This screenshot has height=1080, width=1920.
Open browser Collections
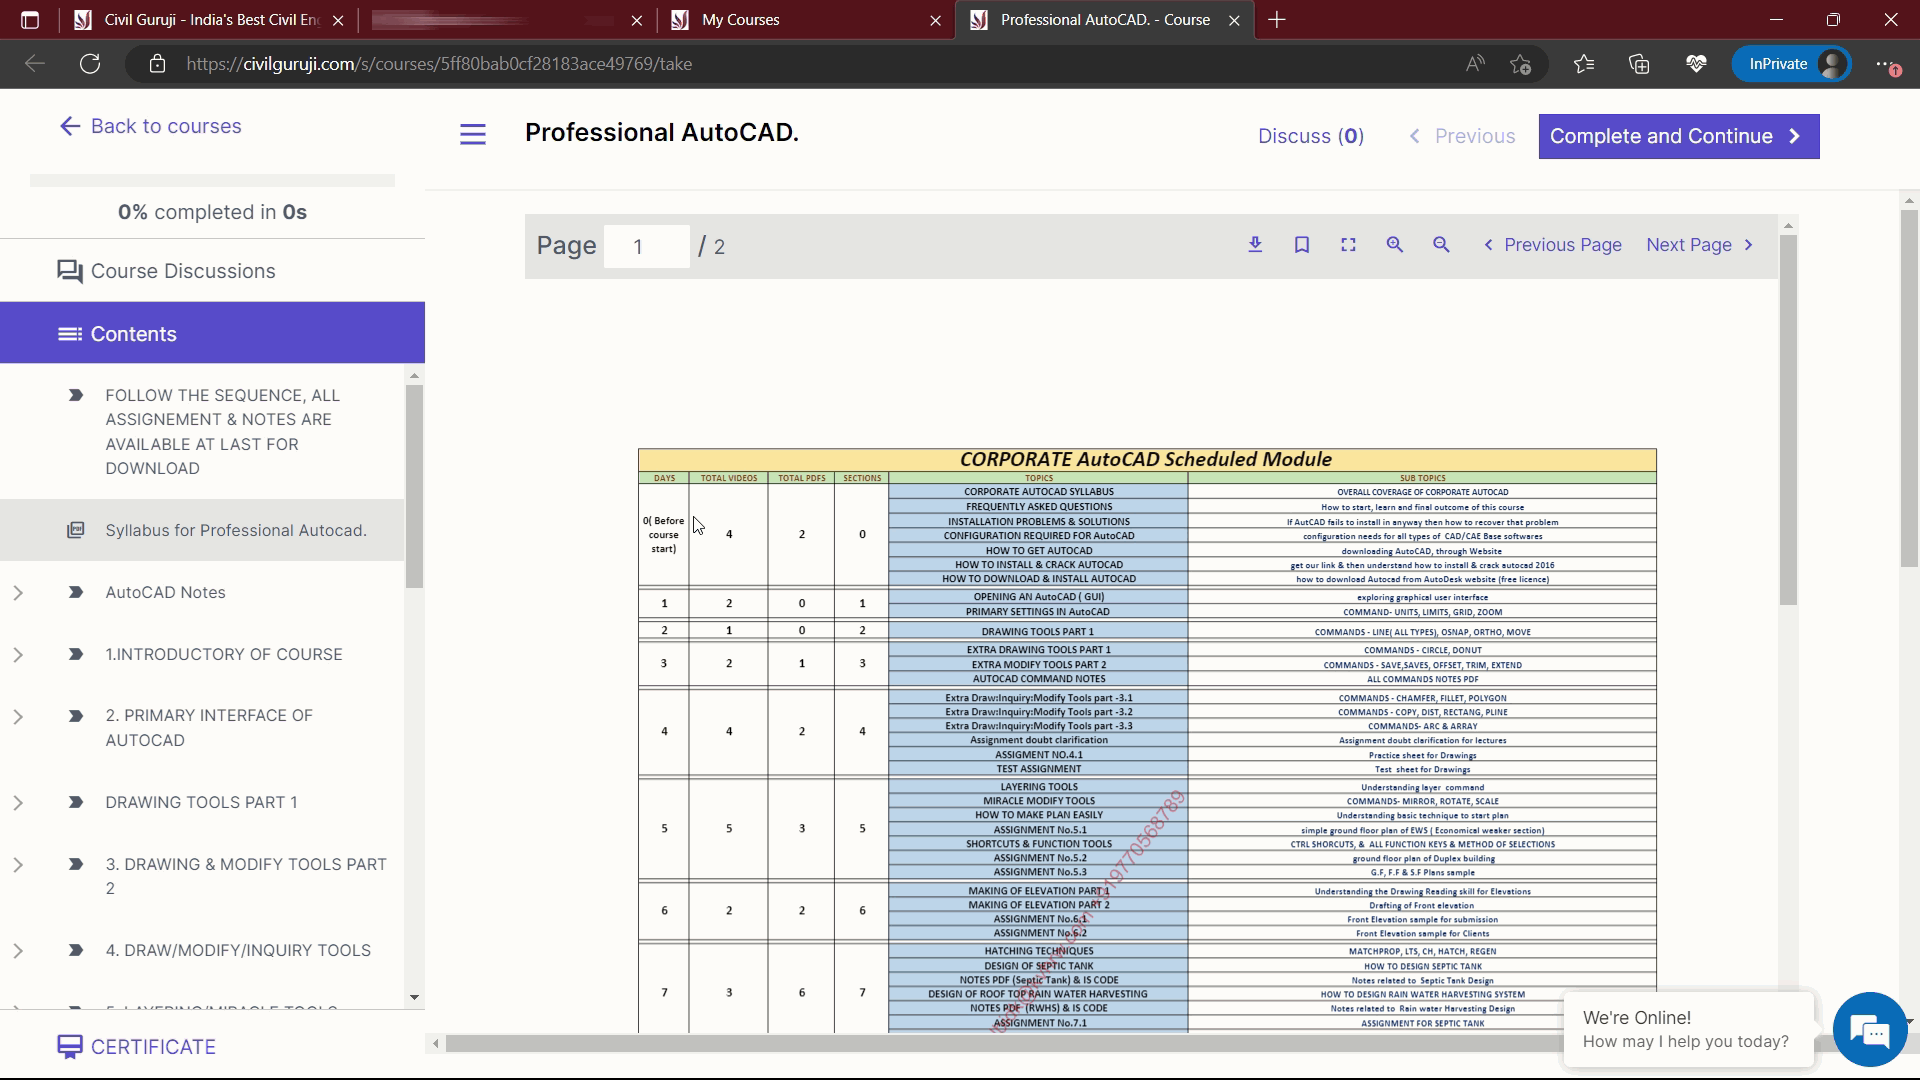(x=1639, y=64)
